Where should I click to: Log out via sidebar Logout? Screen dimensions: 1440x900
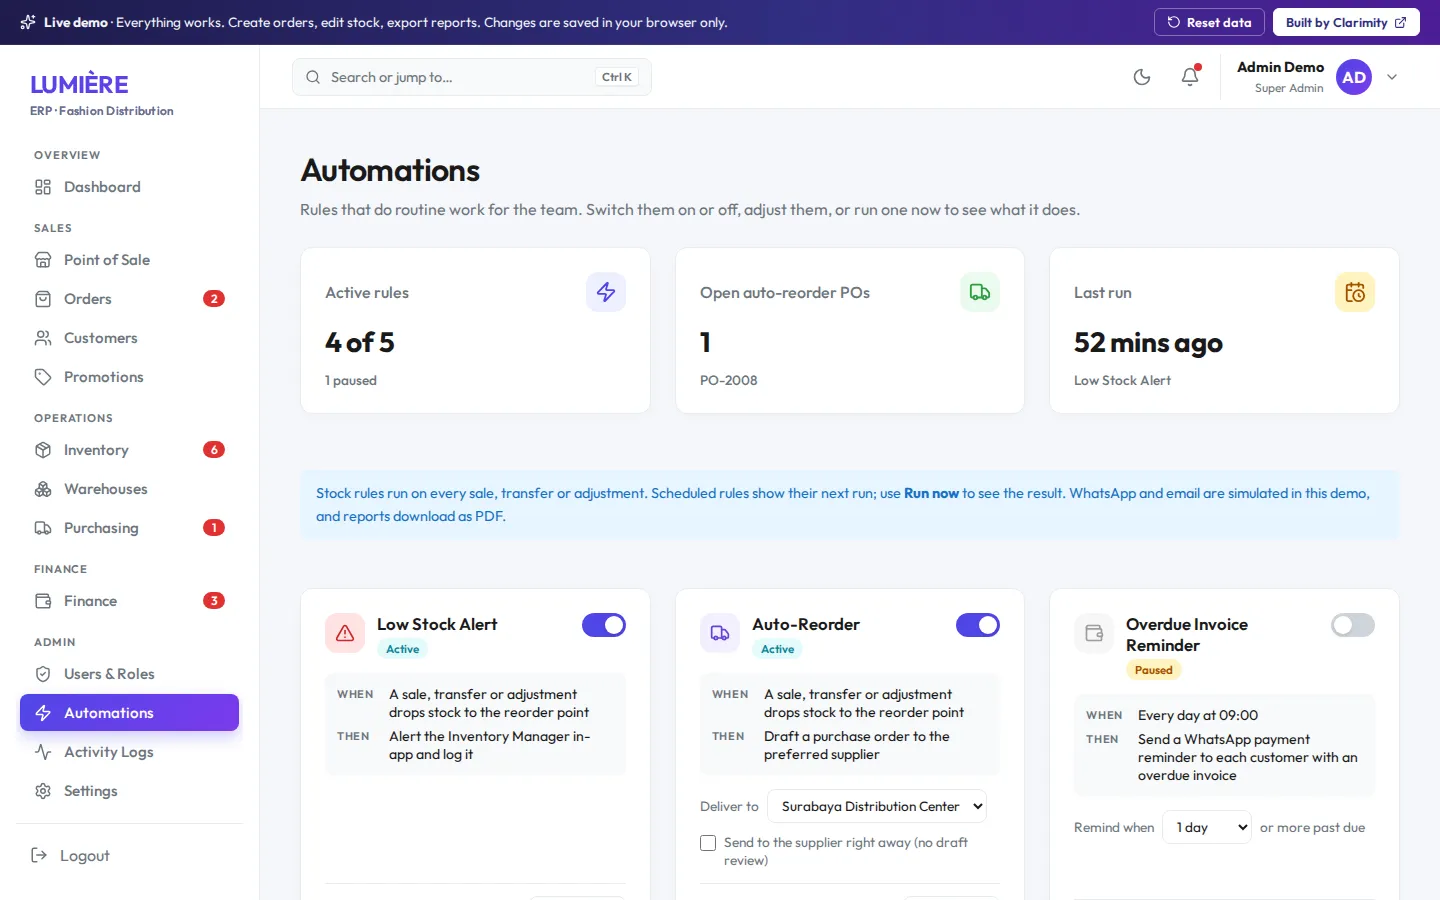pos(130,856)
